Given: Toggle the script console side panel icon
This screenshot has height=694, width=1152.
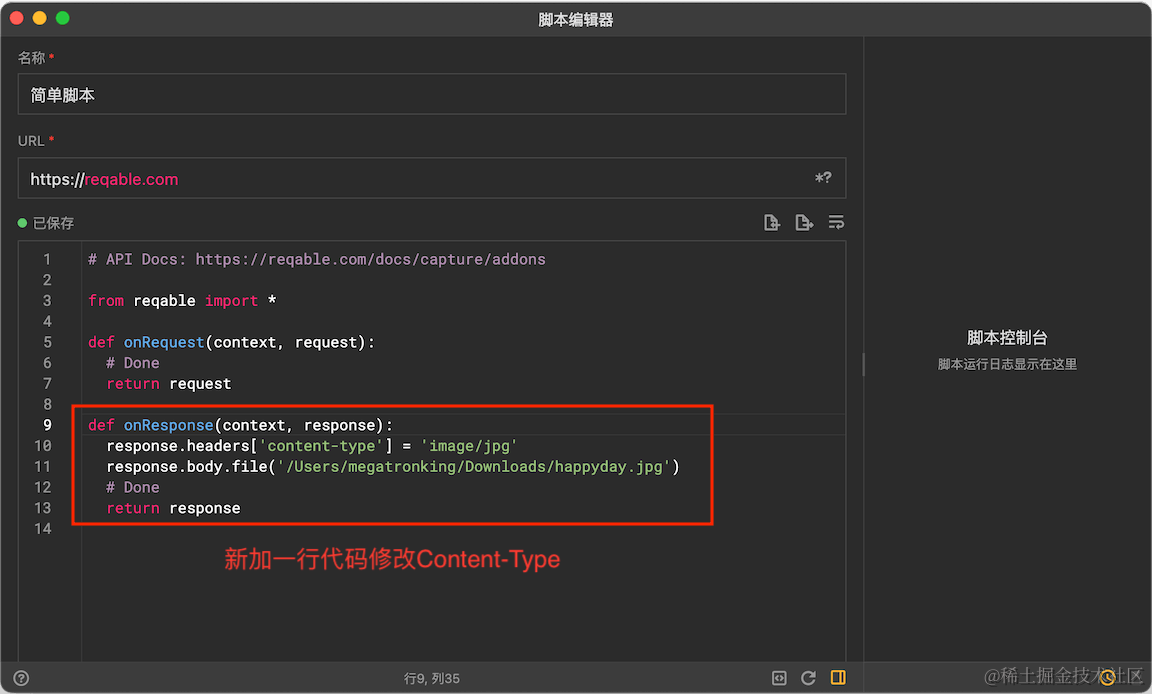Looking at the screenshot, I should click(838, 677).
